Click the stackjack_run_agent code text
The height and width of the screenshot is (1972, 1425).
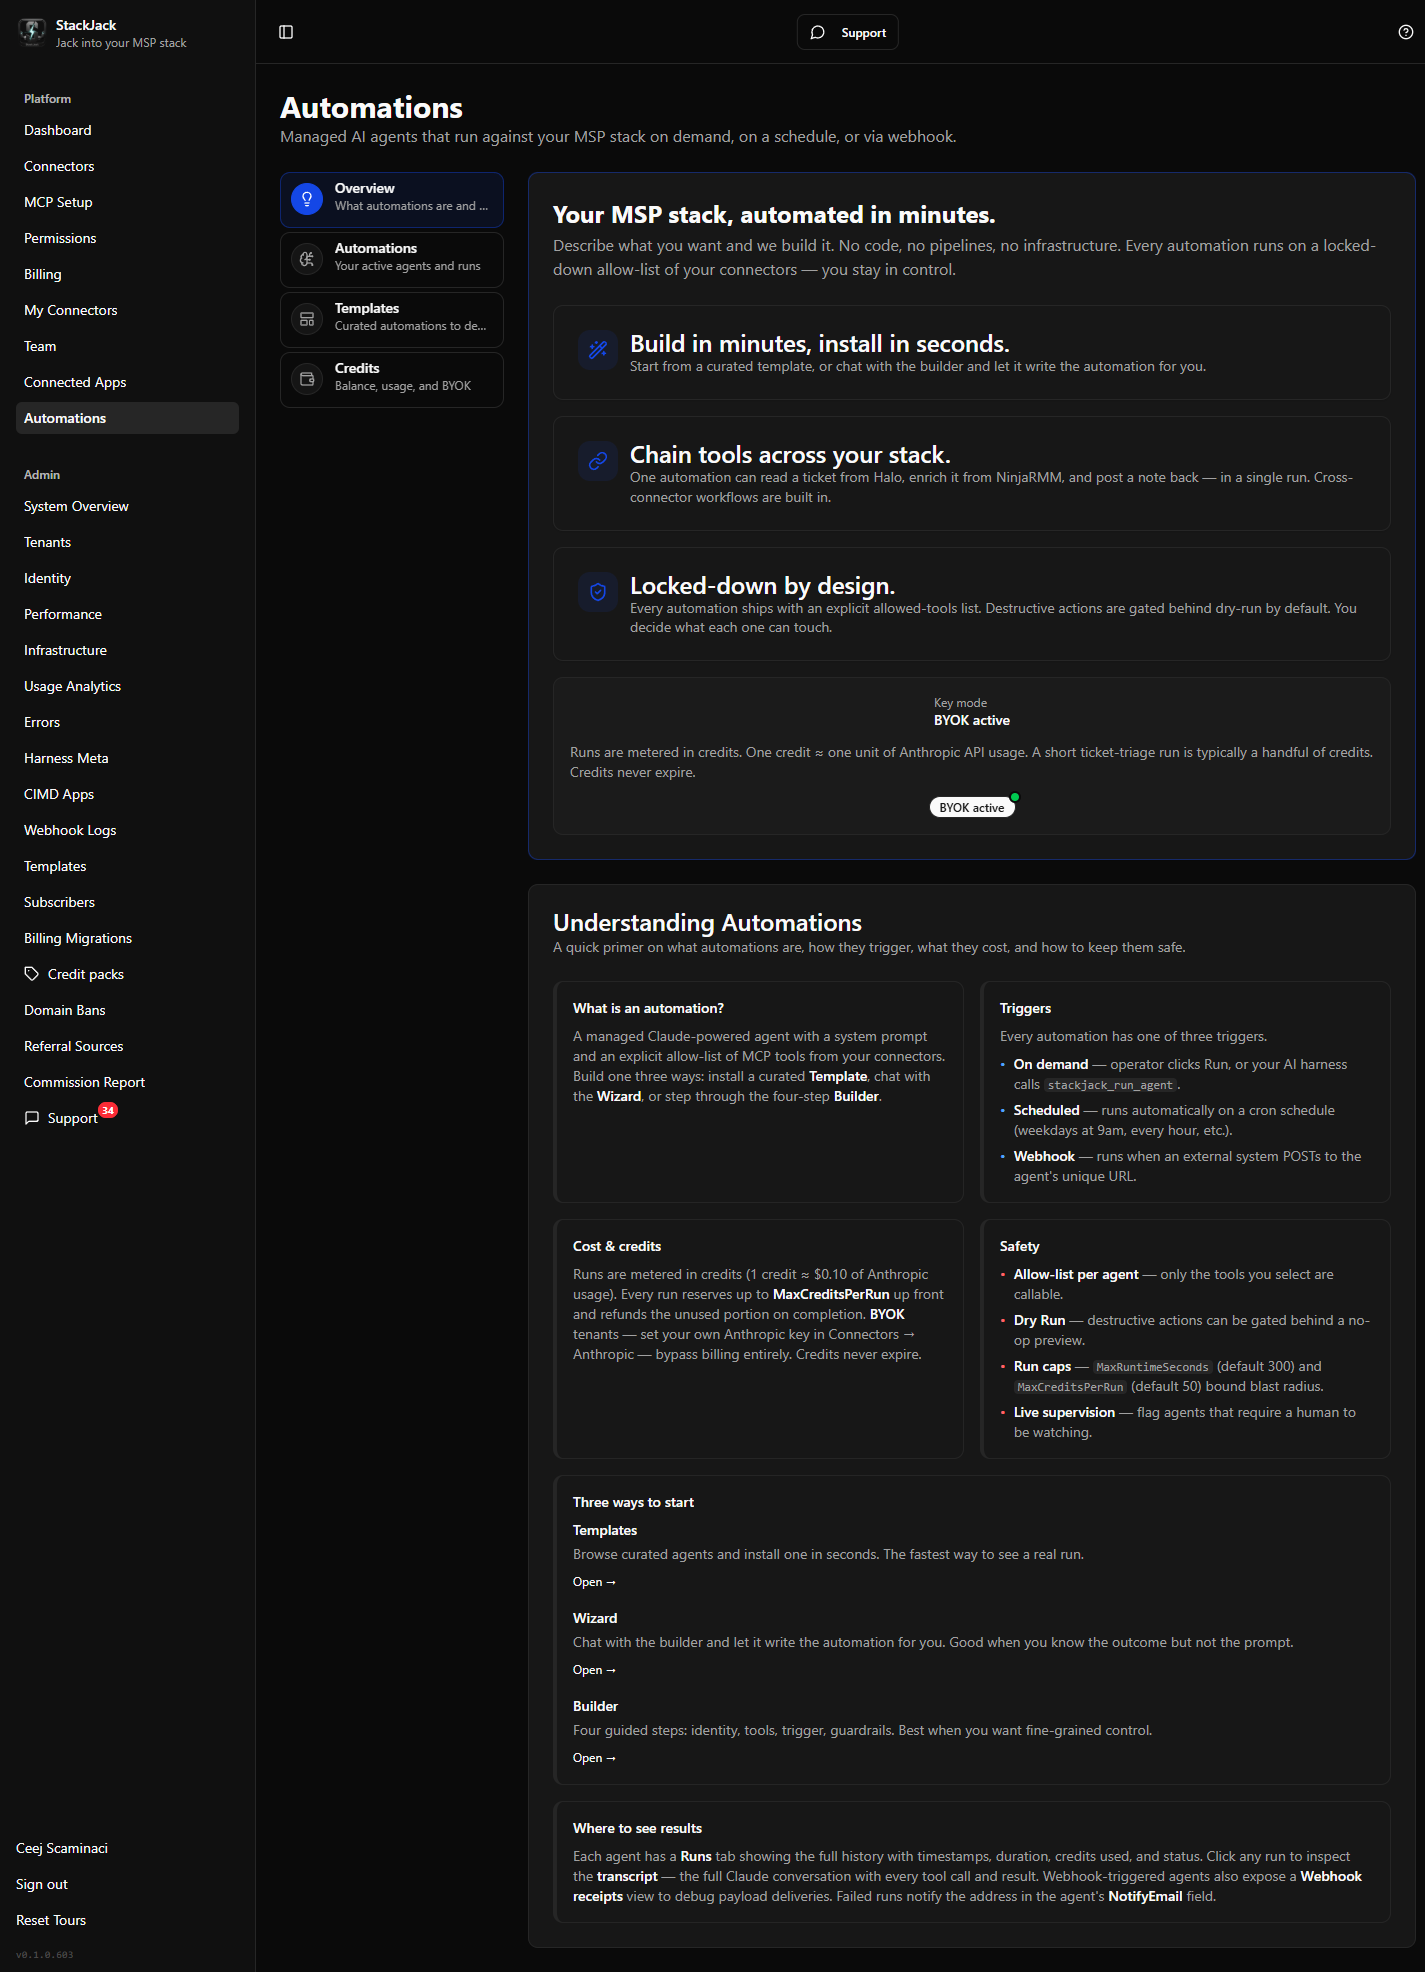coord(1110,1085)
